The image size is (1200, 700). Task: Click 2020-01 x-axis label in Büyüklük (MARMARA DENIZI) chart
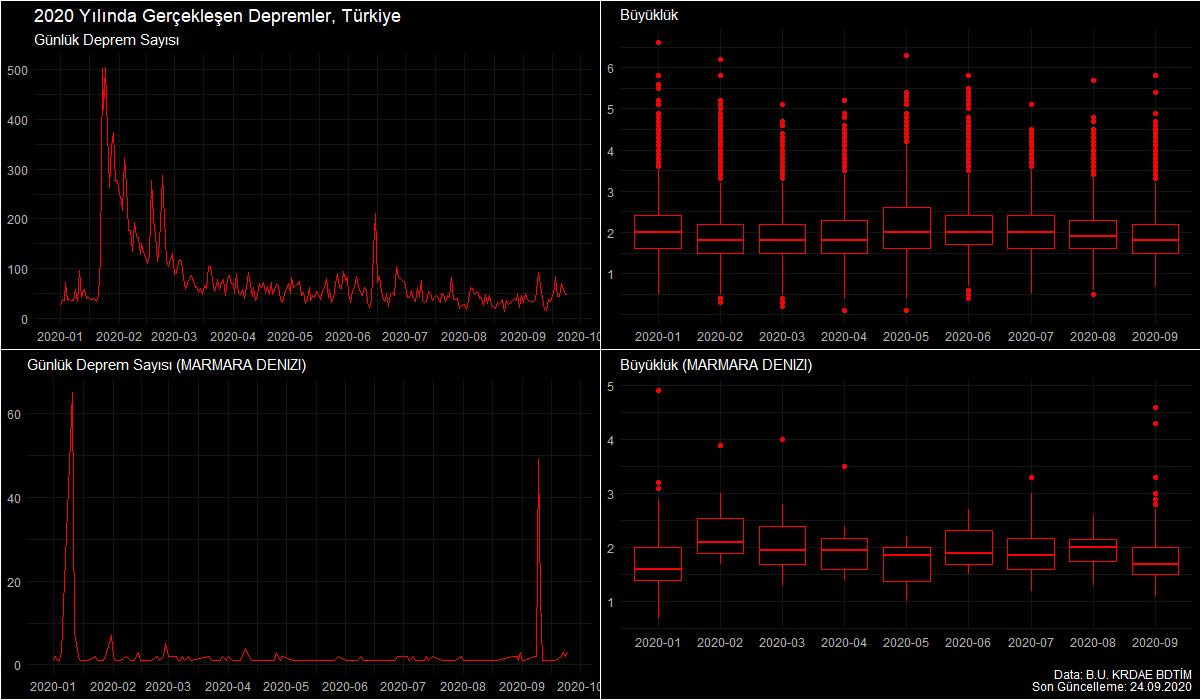click(658, 641)
